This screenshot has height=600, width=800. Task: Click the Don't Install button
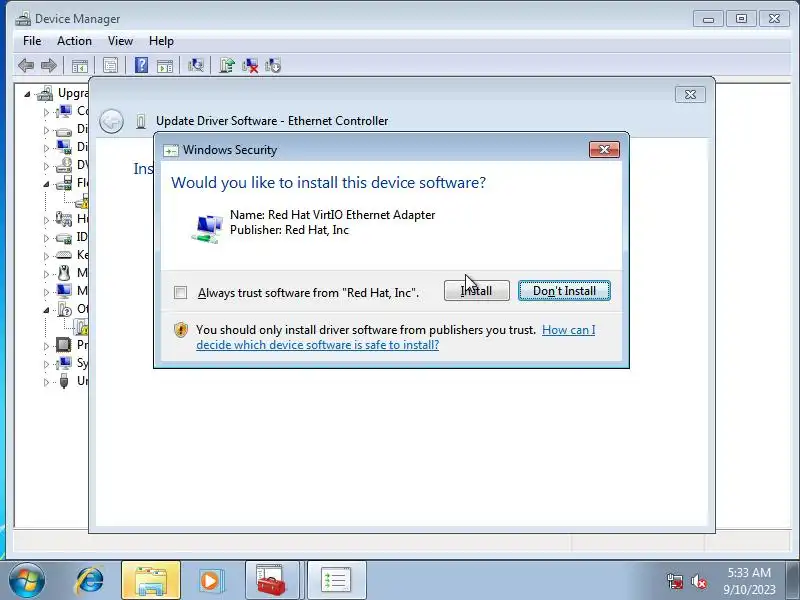pyautogui.click(x=564, y=291)
